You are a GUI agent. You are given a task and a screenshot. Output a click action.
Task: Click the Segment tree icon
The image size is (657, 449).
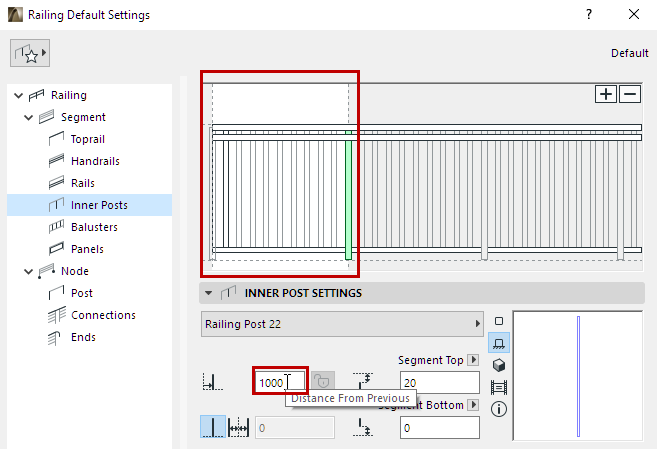(47, 117)
